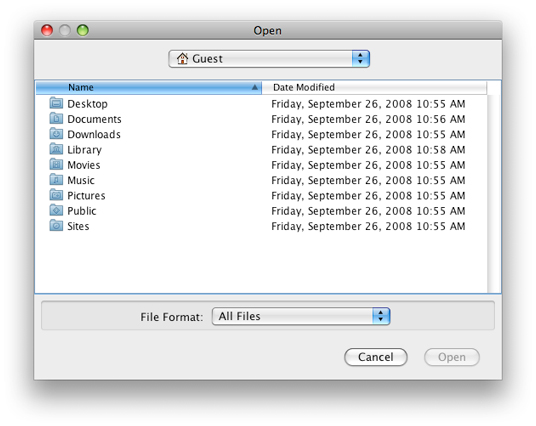Click the green zoom window button

click(83, 30)
